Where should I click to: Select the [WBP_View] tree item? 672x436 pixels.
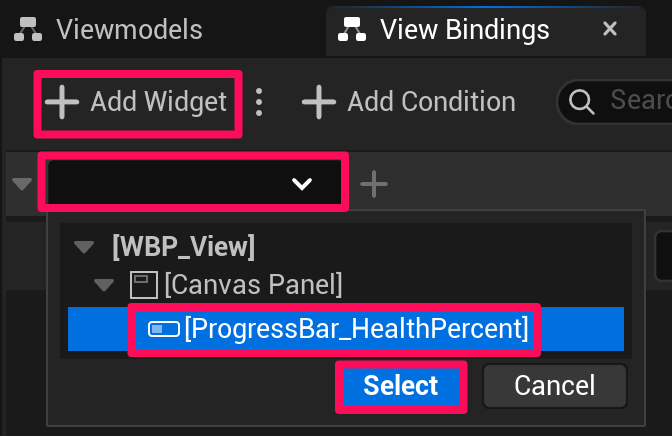183,245
